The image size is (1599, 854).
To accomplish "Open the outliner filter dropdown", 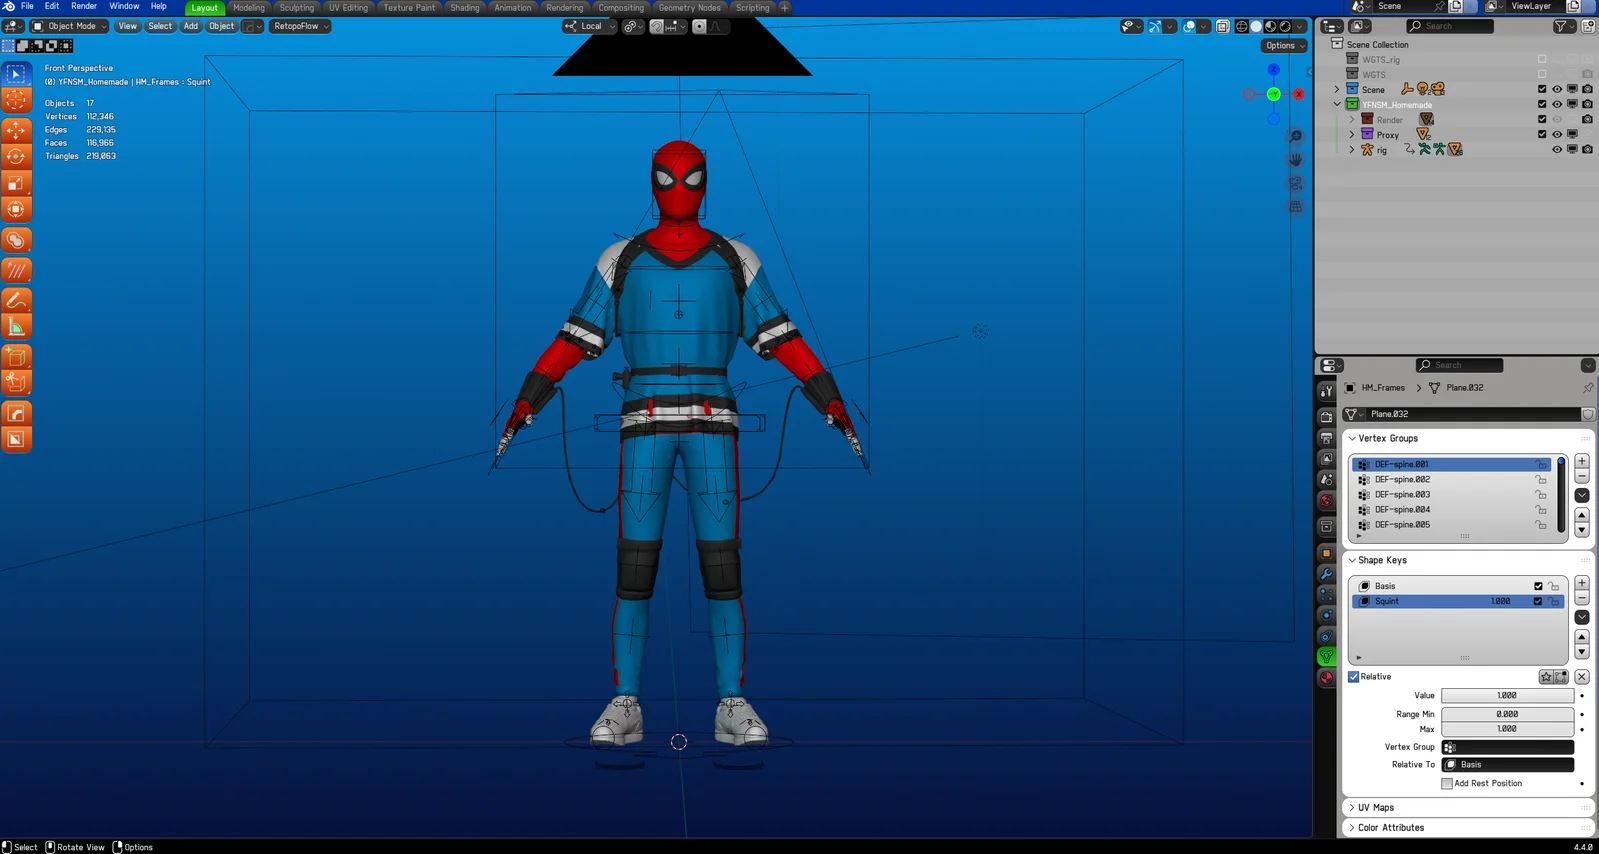I will pyautogui.click(x=1563, y=26).
